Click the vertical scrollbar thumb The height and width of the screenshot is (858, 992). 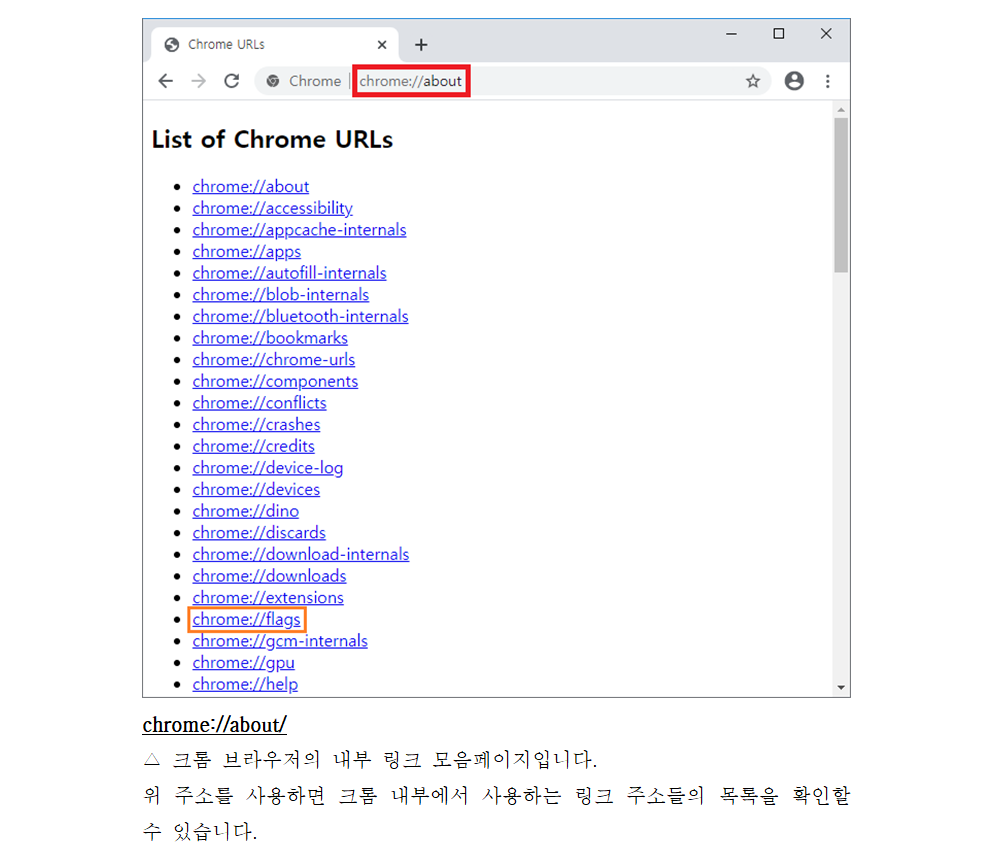tap(841, 195)
